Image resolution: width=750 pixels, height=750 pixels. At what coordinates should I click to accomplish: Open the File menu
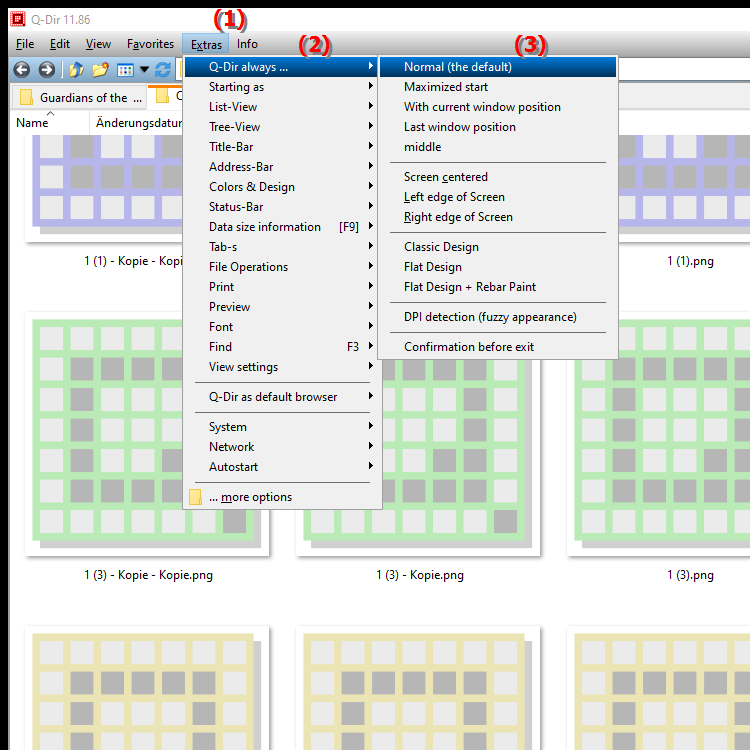(x=25, y=44)
